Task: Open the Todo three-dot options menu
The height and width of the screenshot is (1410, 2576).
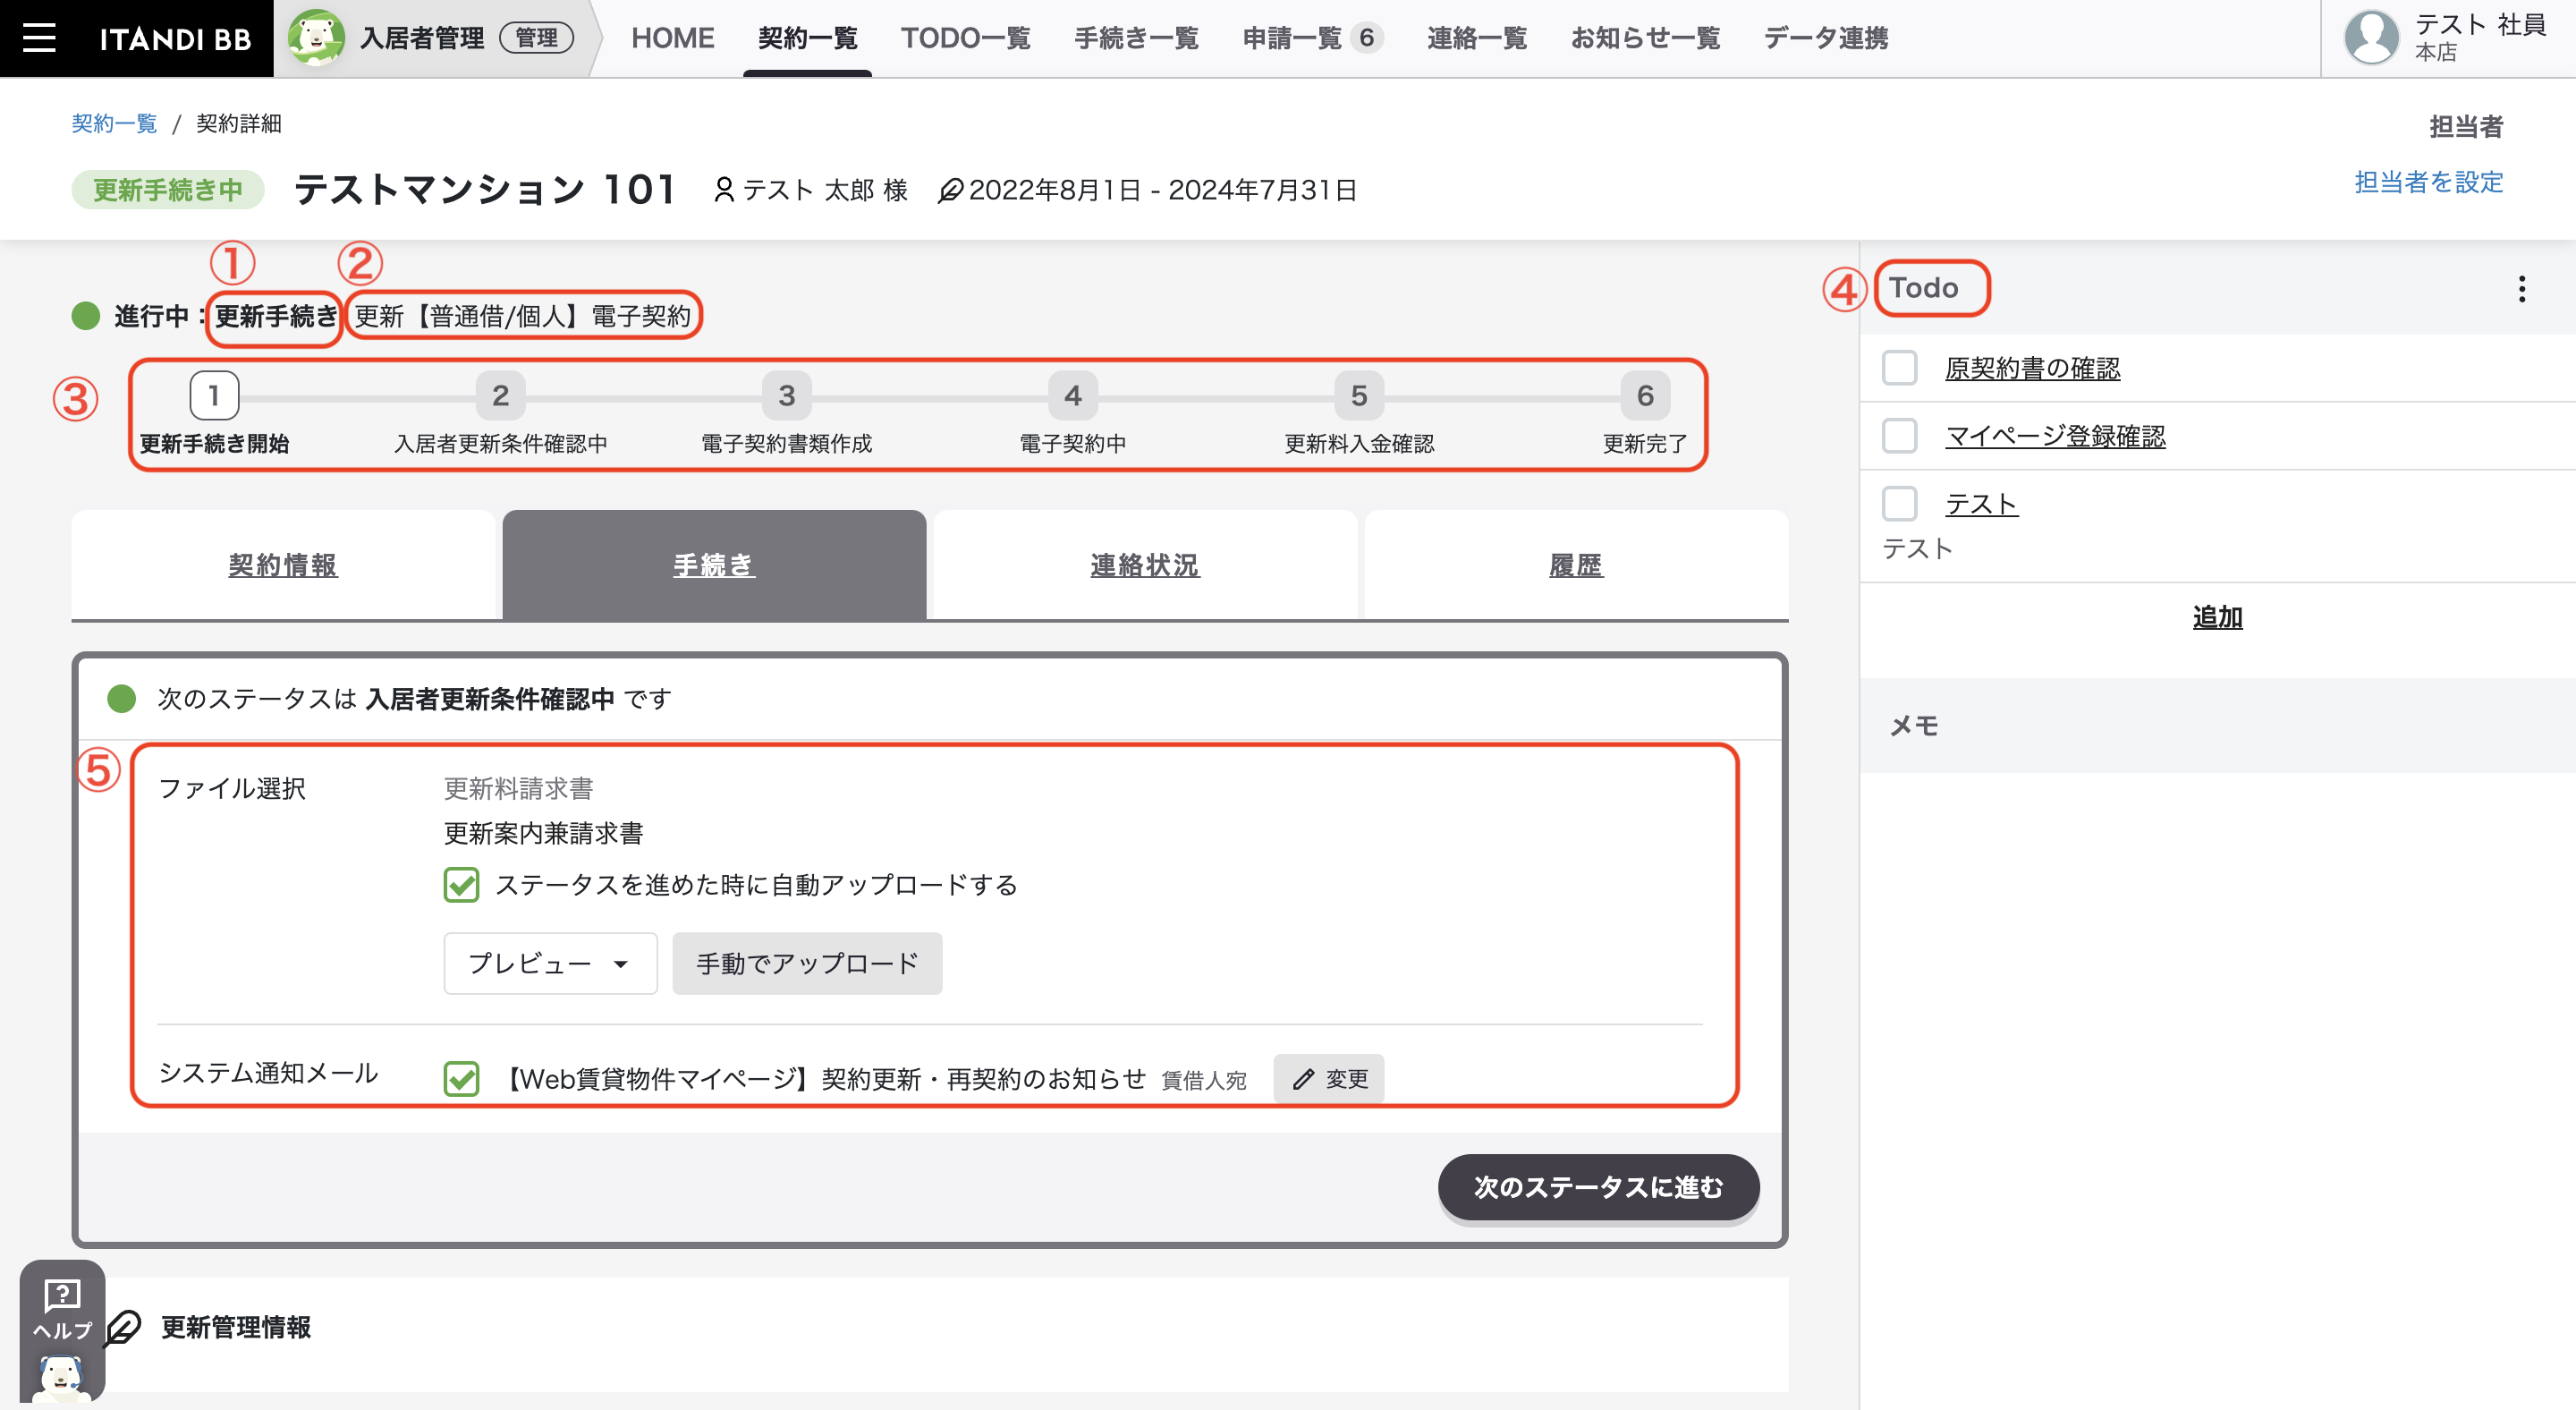Action: (x=2521, y=289)
